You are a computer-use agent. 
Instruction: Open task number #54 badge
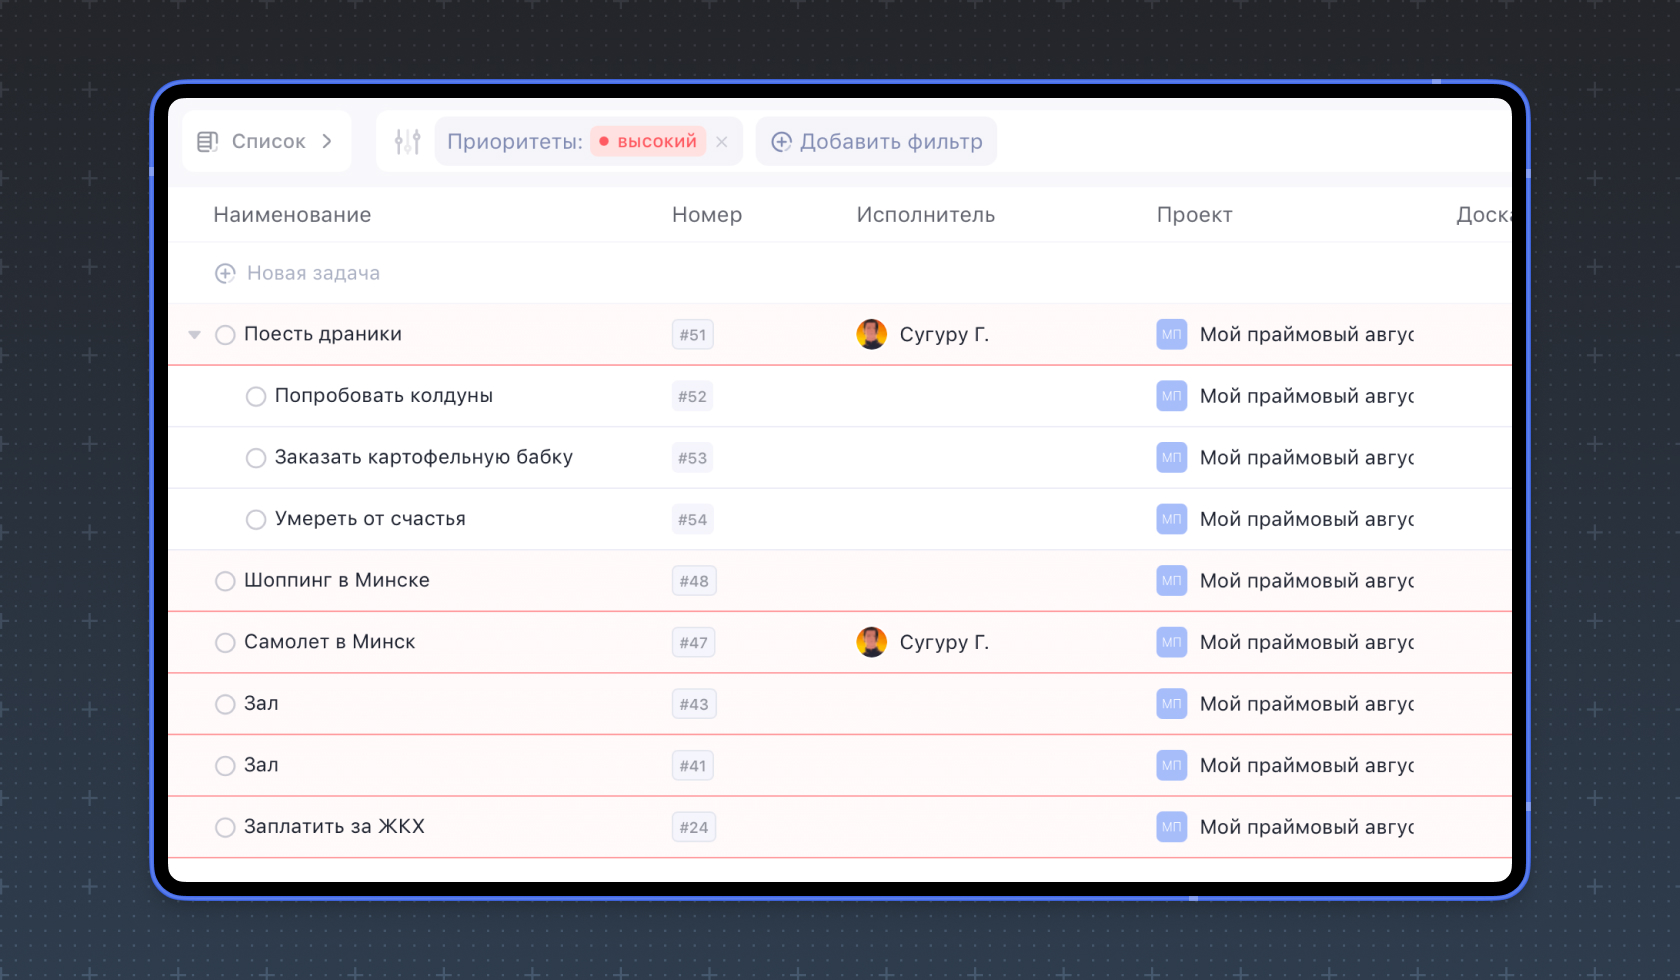tap(693, 520)
